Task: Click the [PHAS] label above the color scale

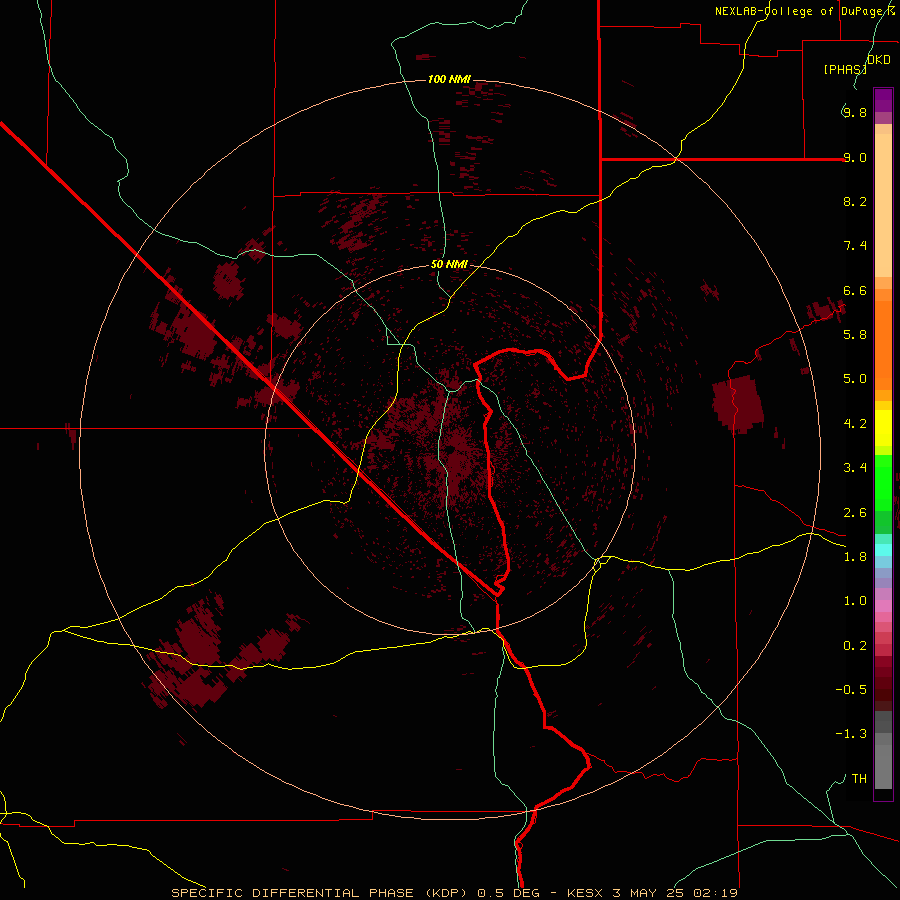Action: pyautogui.click(x=845, y=69)
